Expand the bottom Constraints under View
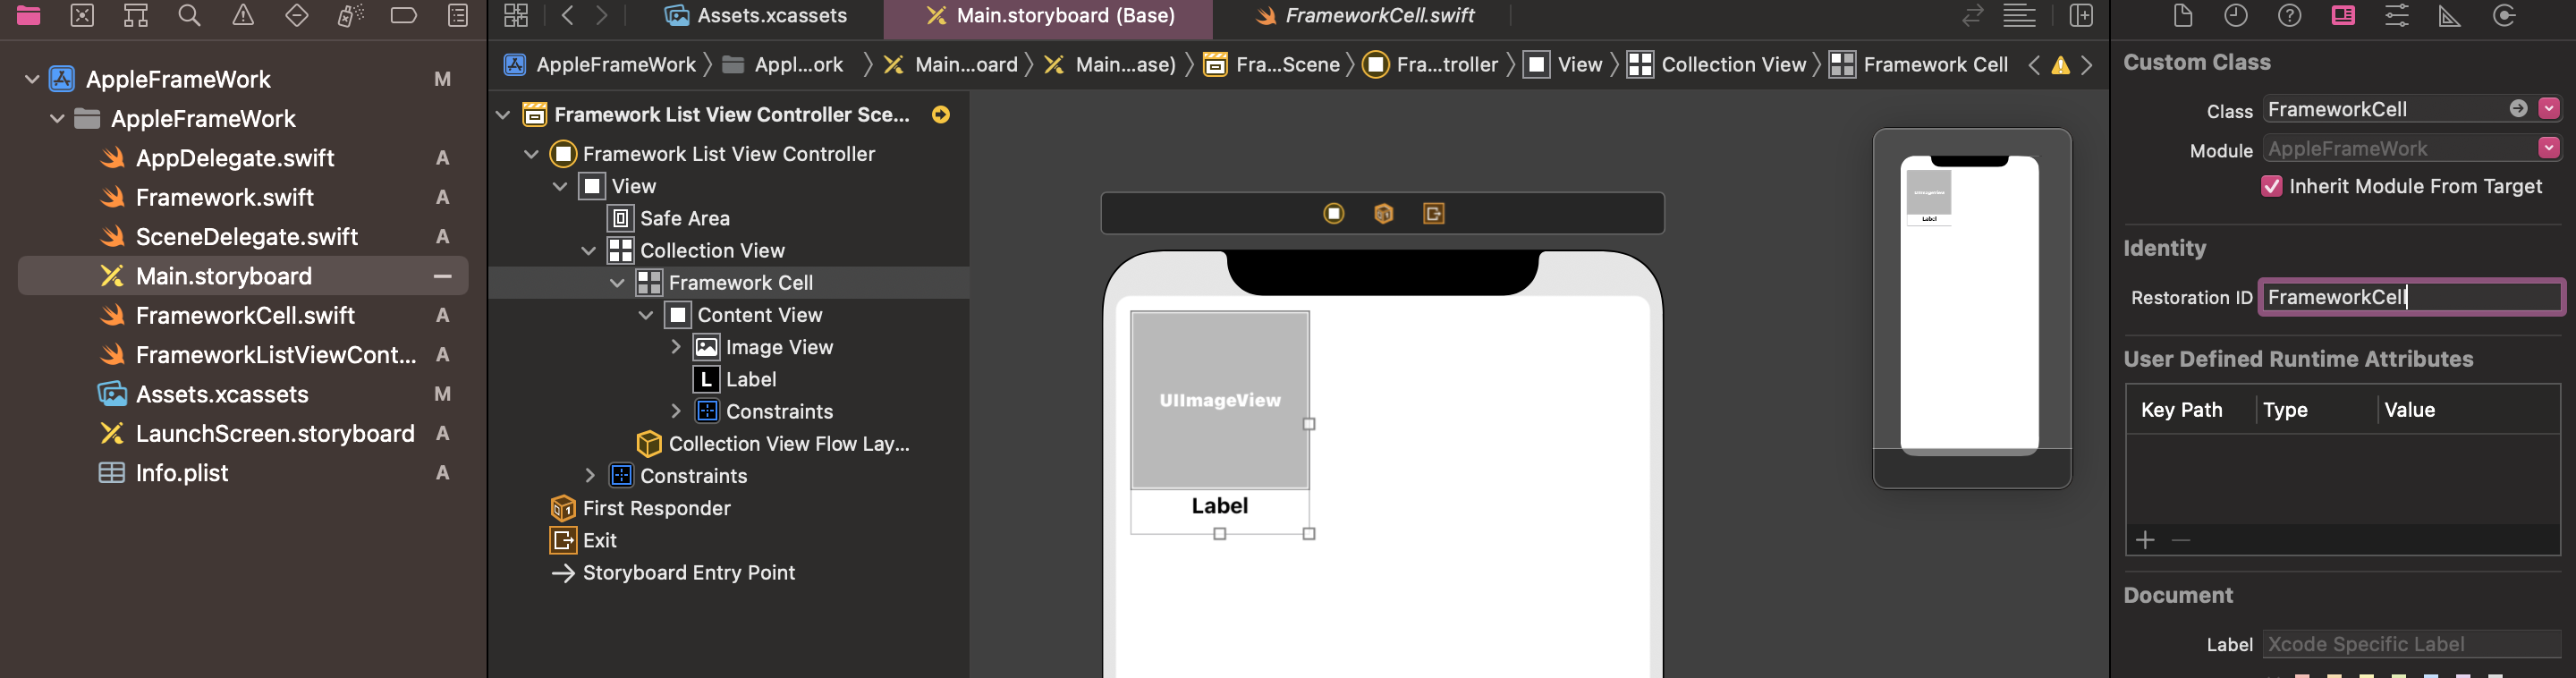The height and width of the screenshot is (678, 2576). [589, 475]
